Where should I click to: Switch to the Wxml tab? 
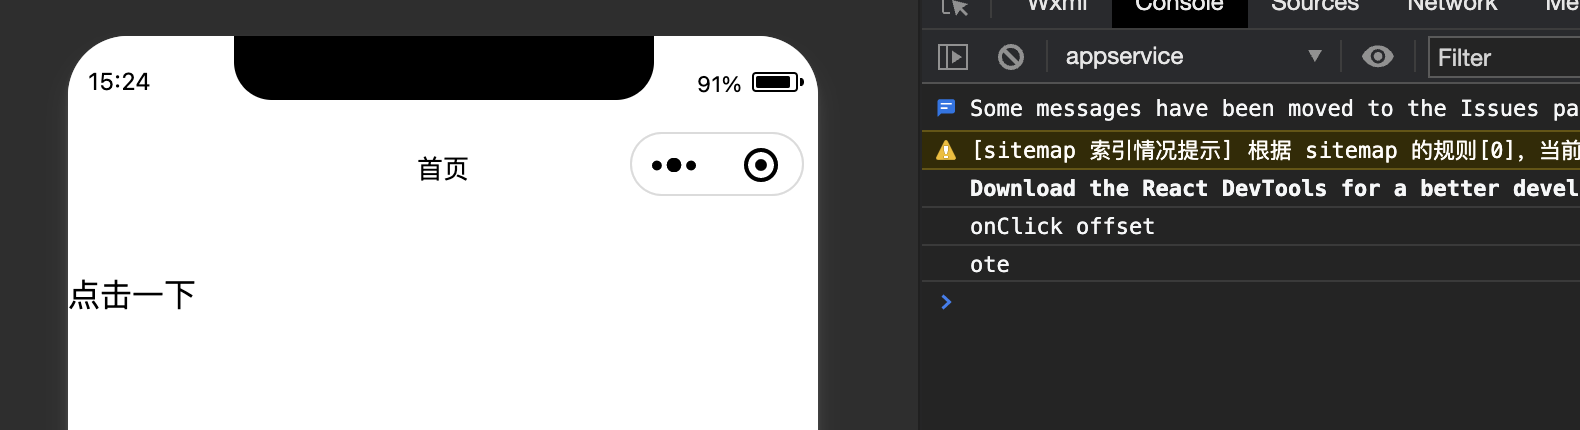pyautogui.click(x=1057, y=6)
